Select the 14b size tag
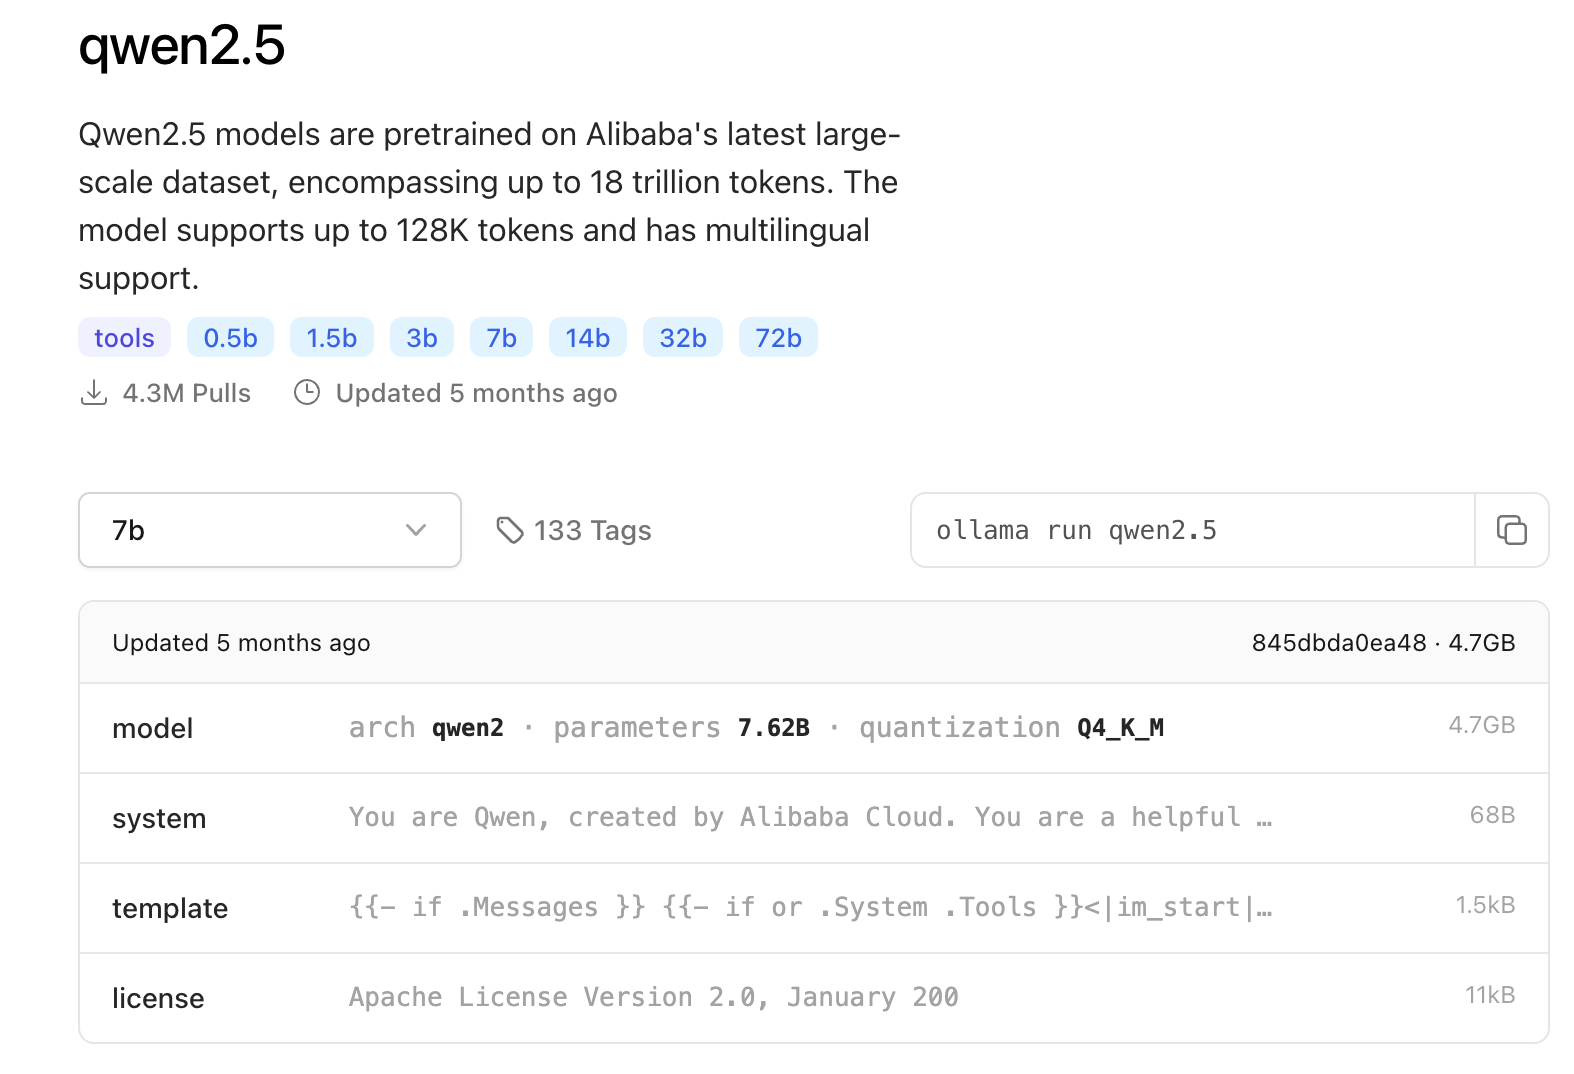 587,338
